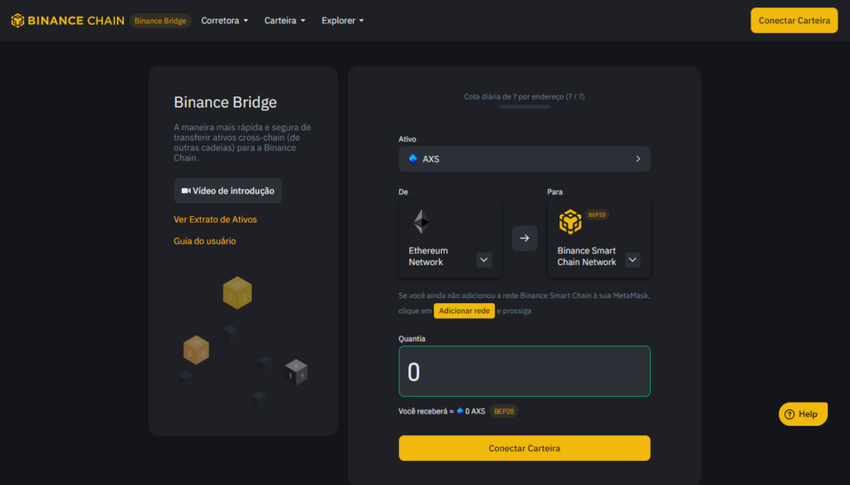Screen dimensions: 850x485
Task: Click the AXS token icon
Action: tap(413, 159)
